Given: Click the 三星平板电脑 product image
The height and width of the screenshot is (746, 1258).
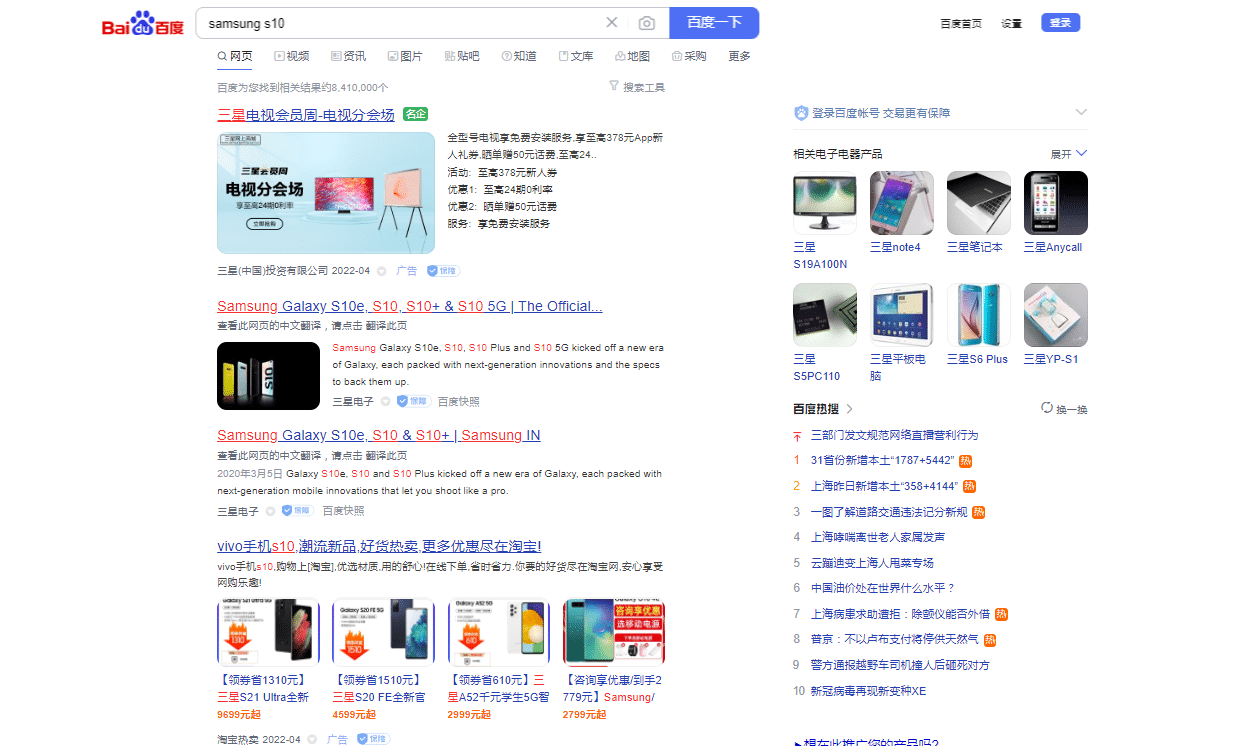Looking at the screenshot, I should click(902, 315).
